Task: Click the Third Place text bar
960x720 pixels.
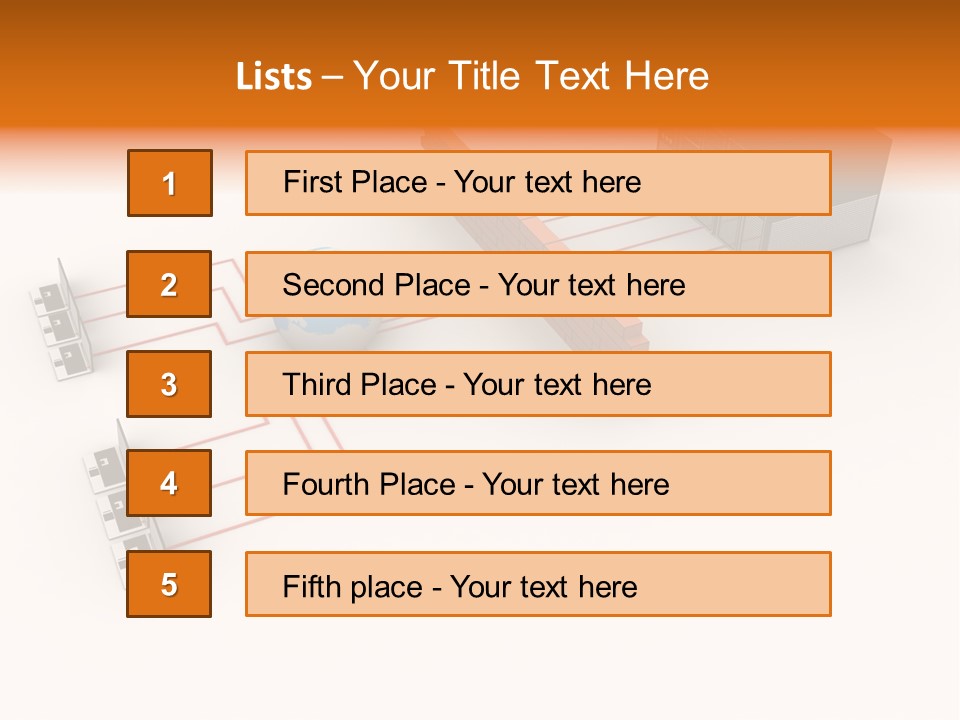Action: [538, 384]
